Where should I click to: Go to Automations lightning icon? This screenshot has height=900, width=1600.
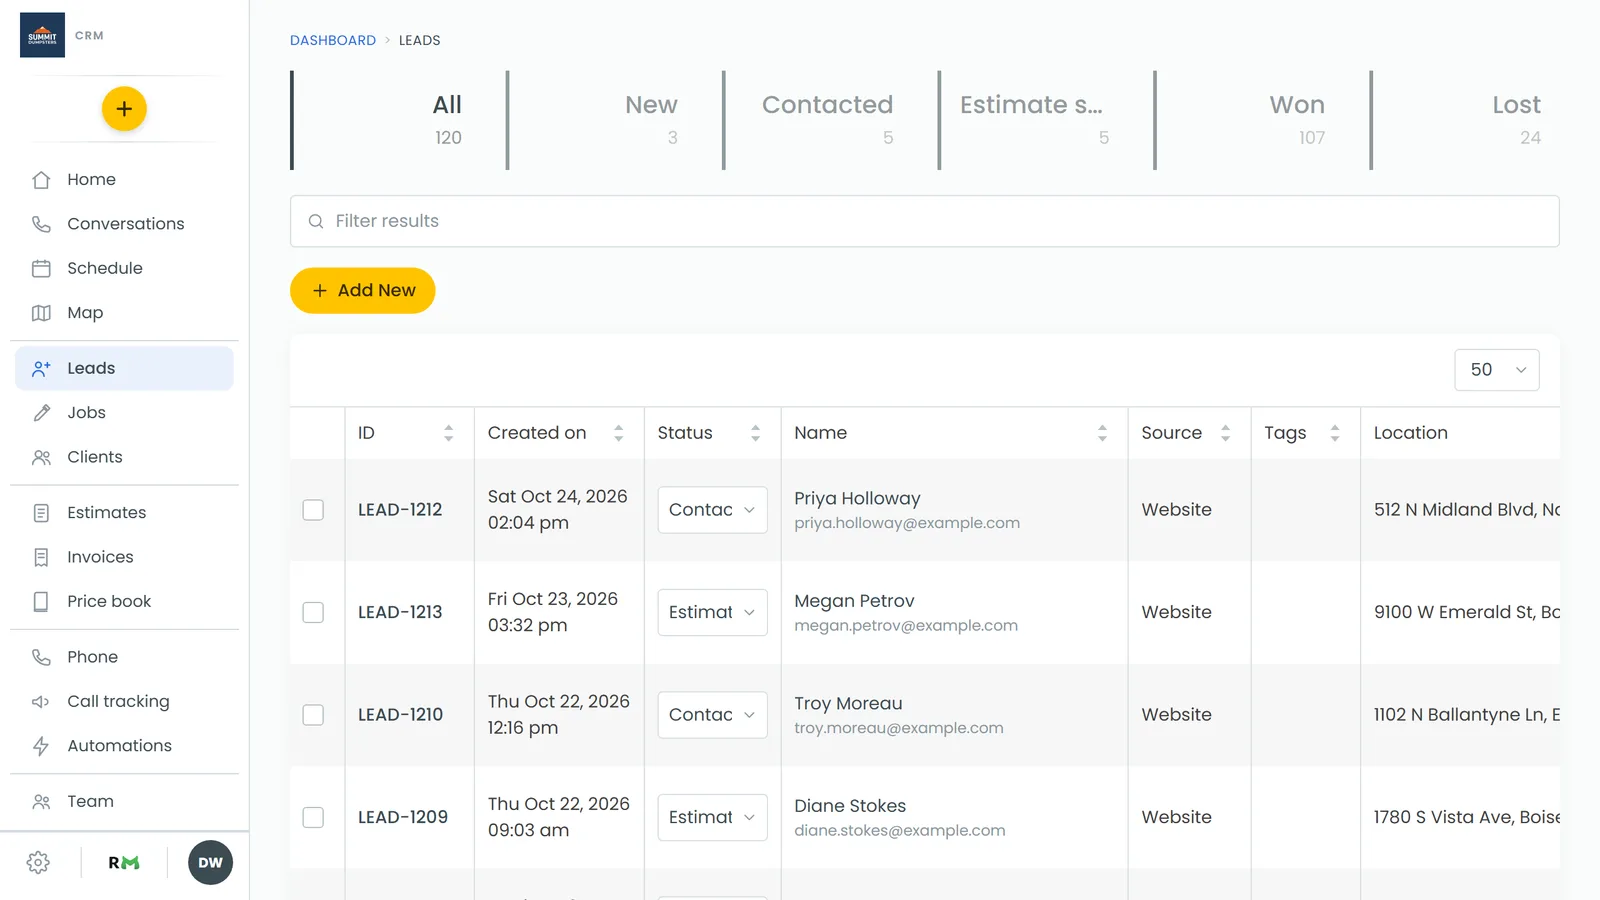click(x=41, y=746)
